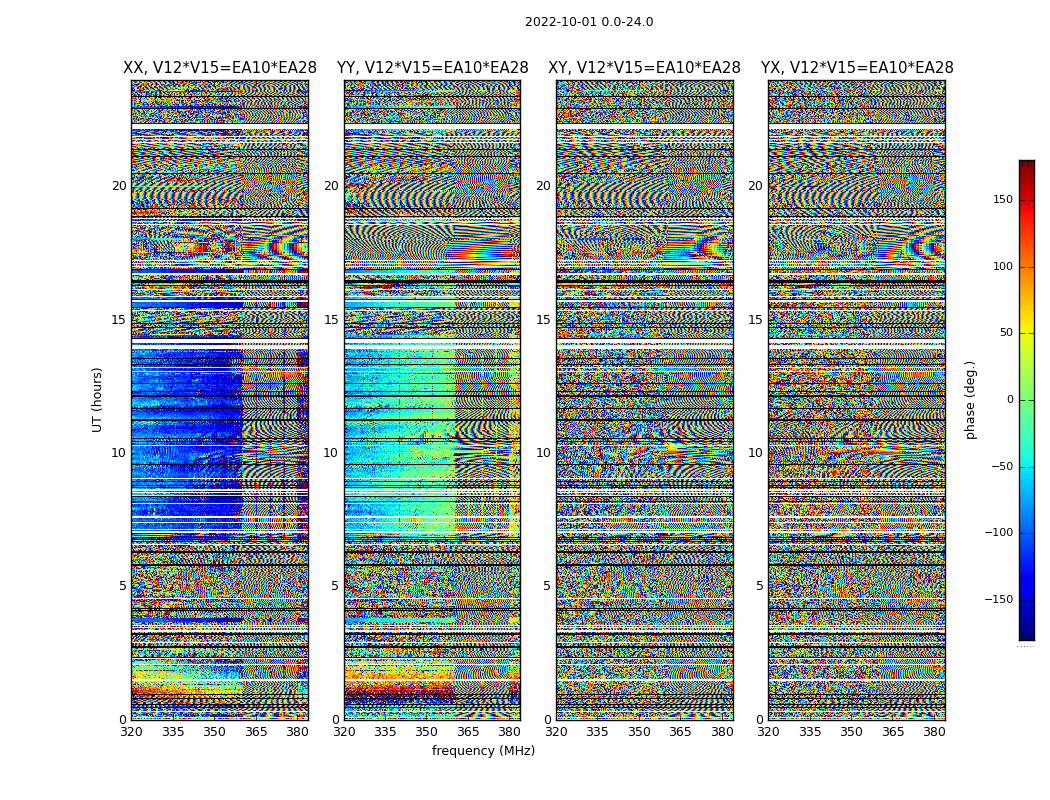This screenshot has width=1050, height=800.
Task: Select the 'YX, V12*V15=EA10*EA28' panel title
Action: [x=857, y=68]
